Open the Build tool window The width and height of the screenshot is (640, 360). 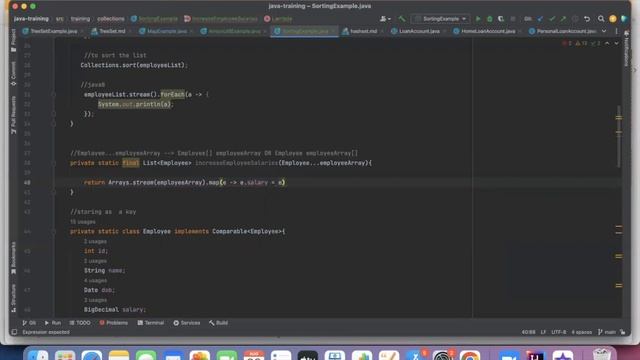click(x=218, y=323)
